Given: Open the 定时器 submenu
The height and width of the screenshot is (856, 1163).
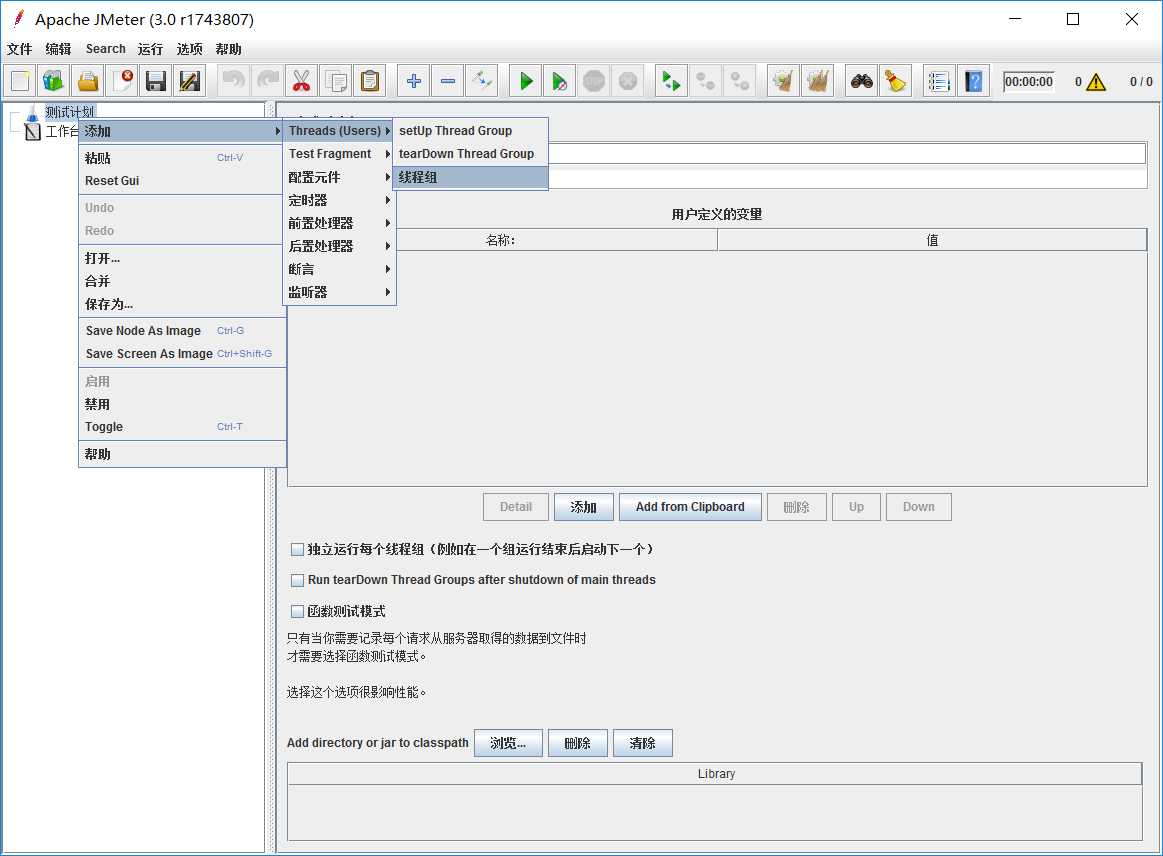Looking at the screenshot, I should click(x=339, y=200).
